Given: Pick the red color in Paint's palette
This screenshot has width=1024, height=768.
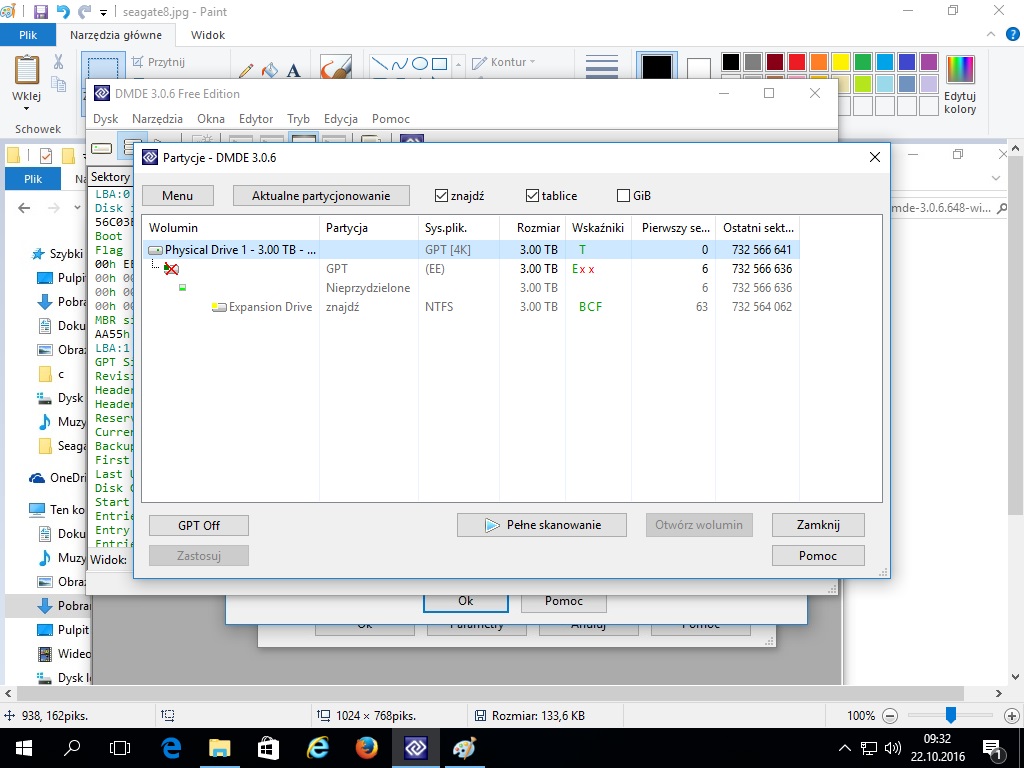Looking at the screenshot, I should click(x=797, y=62).
